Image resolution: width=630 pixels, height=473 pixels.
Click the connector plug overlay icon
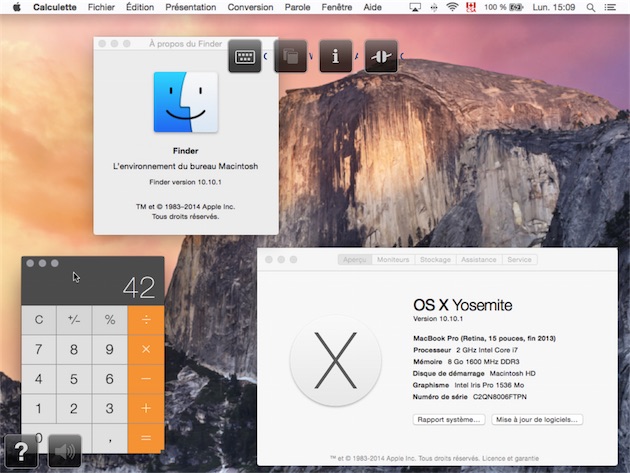[381, 56]
